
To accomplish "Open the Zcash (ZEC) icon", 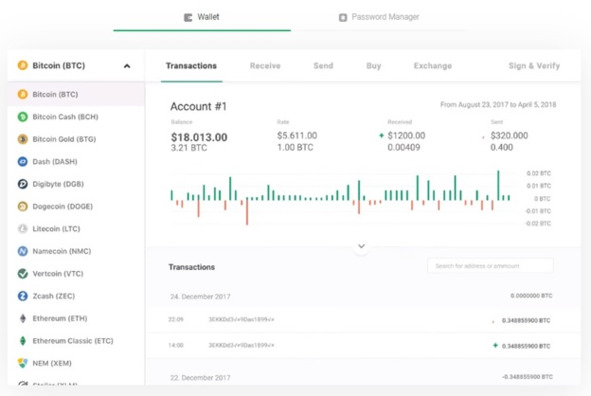I will point(23,296).
